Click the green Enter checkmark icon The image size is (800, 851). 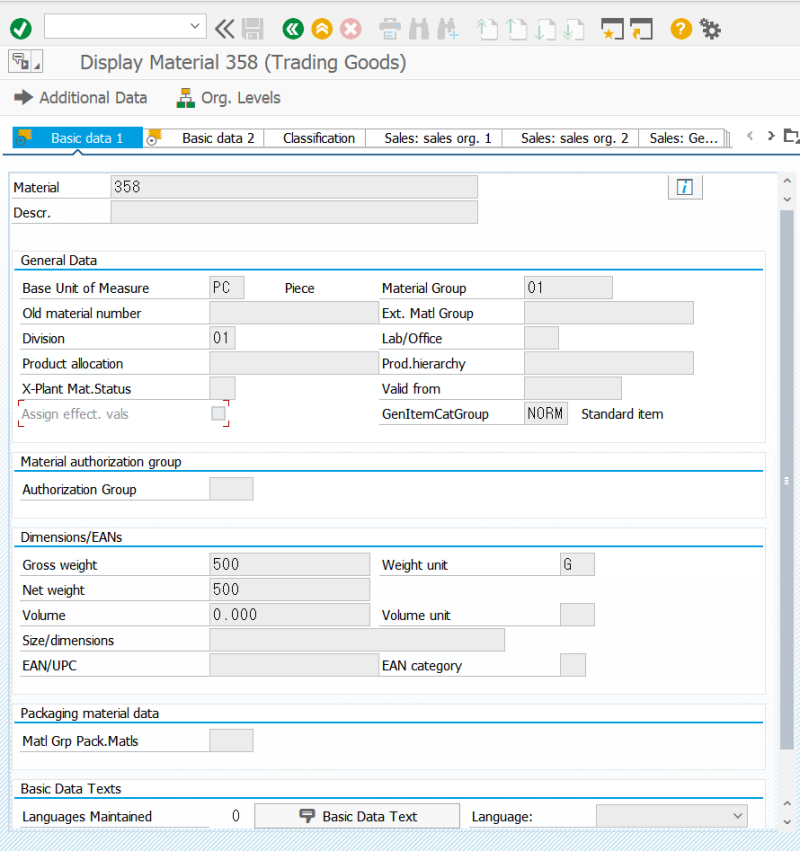[21, 28]
